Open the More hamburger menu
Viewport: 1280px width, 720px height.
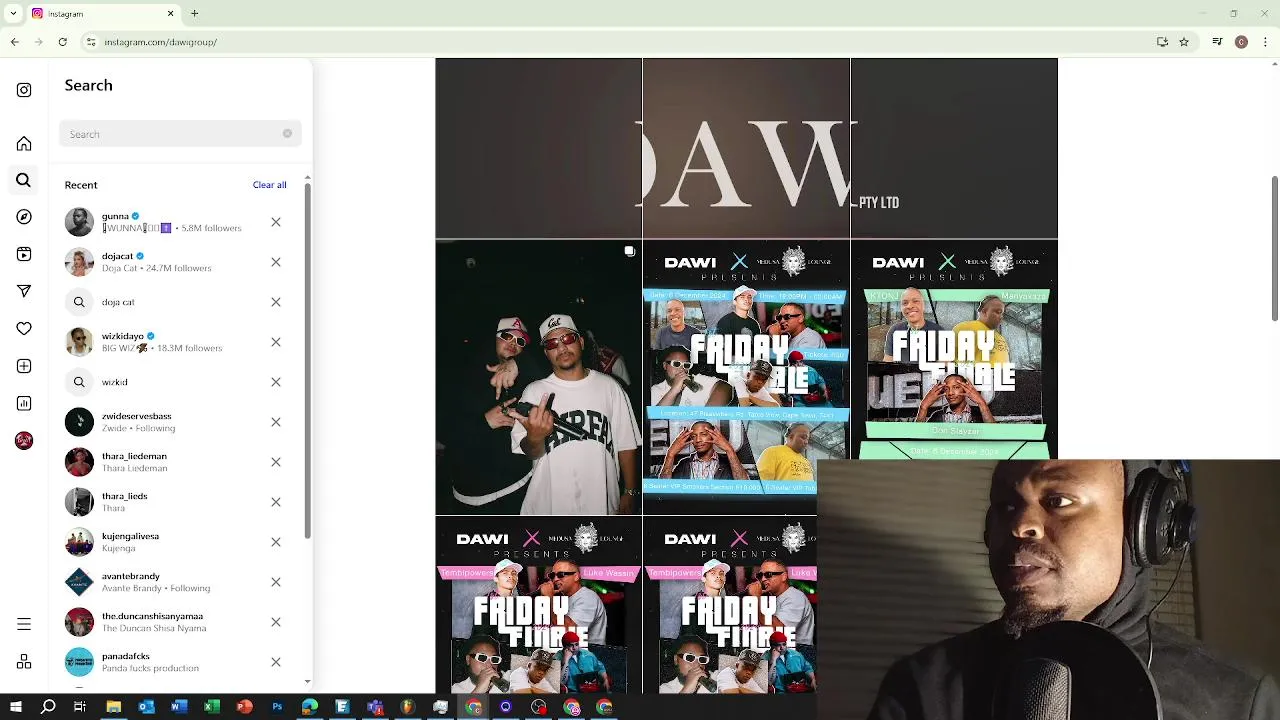point(24,624)
